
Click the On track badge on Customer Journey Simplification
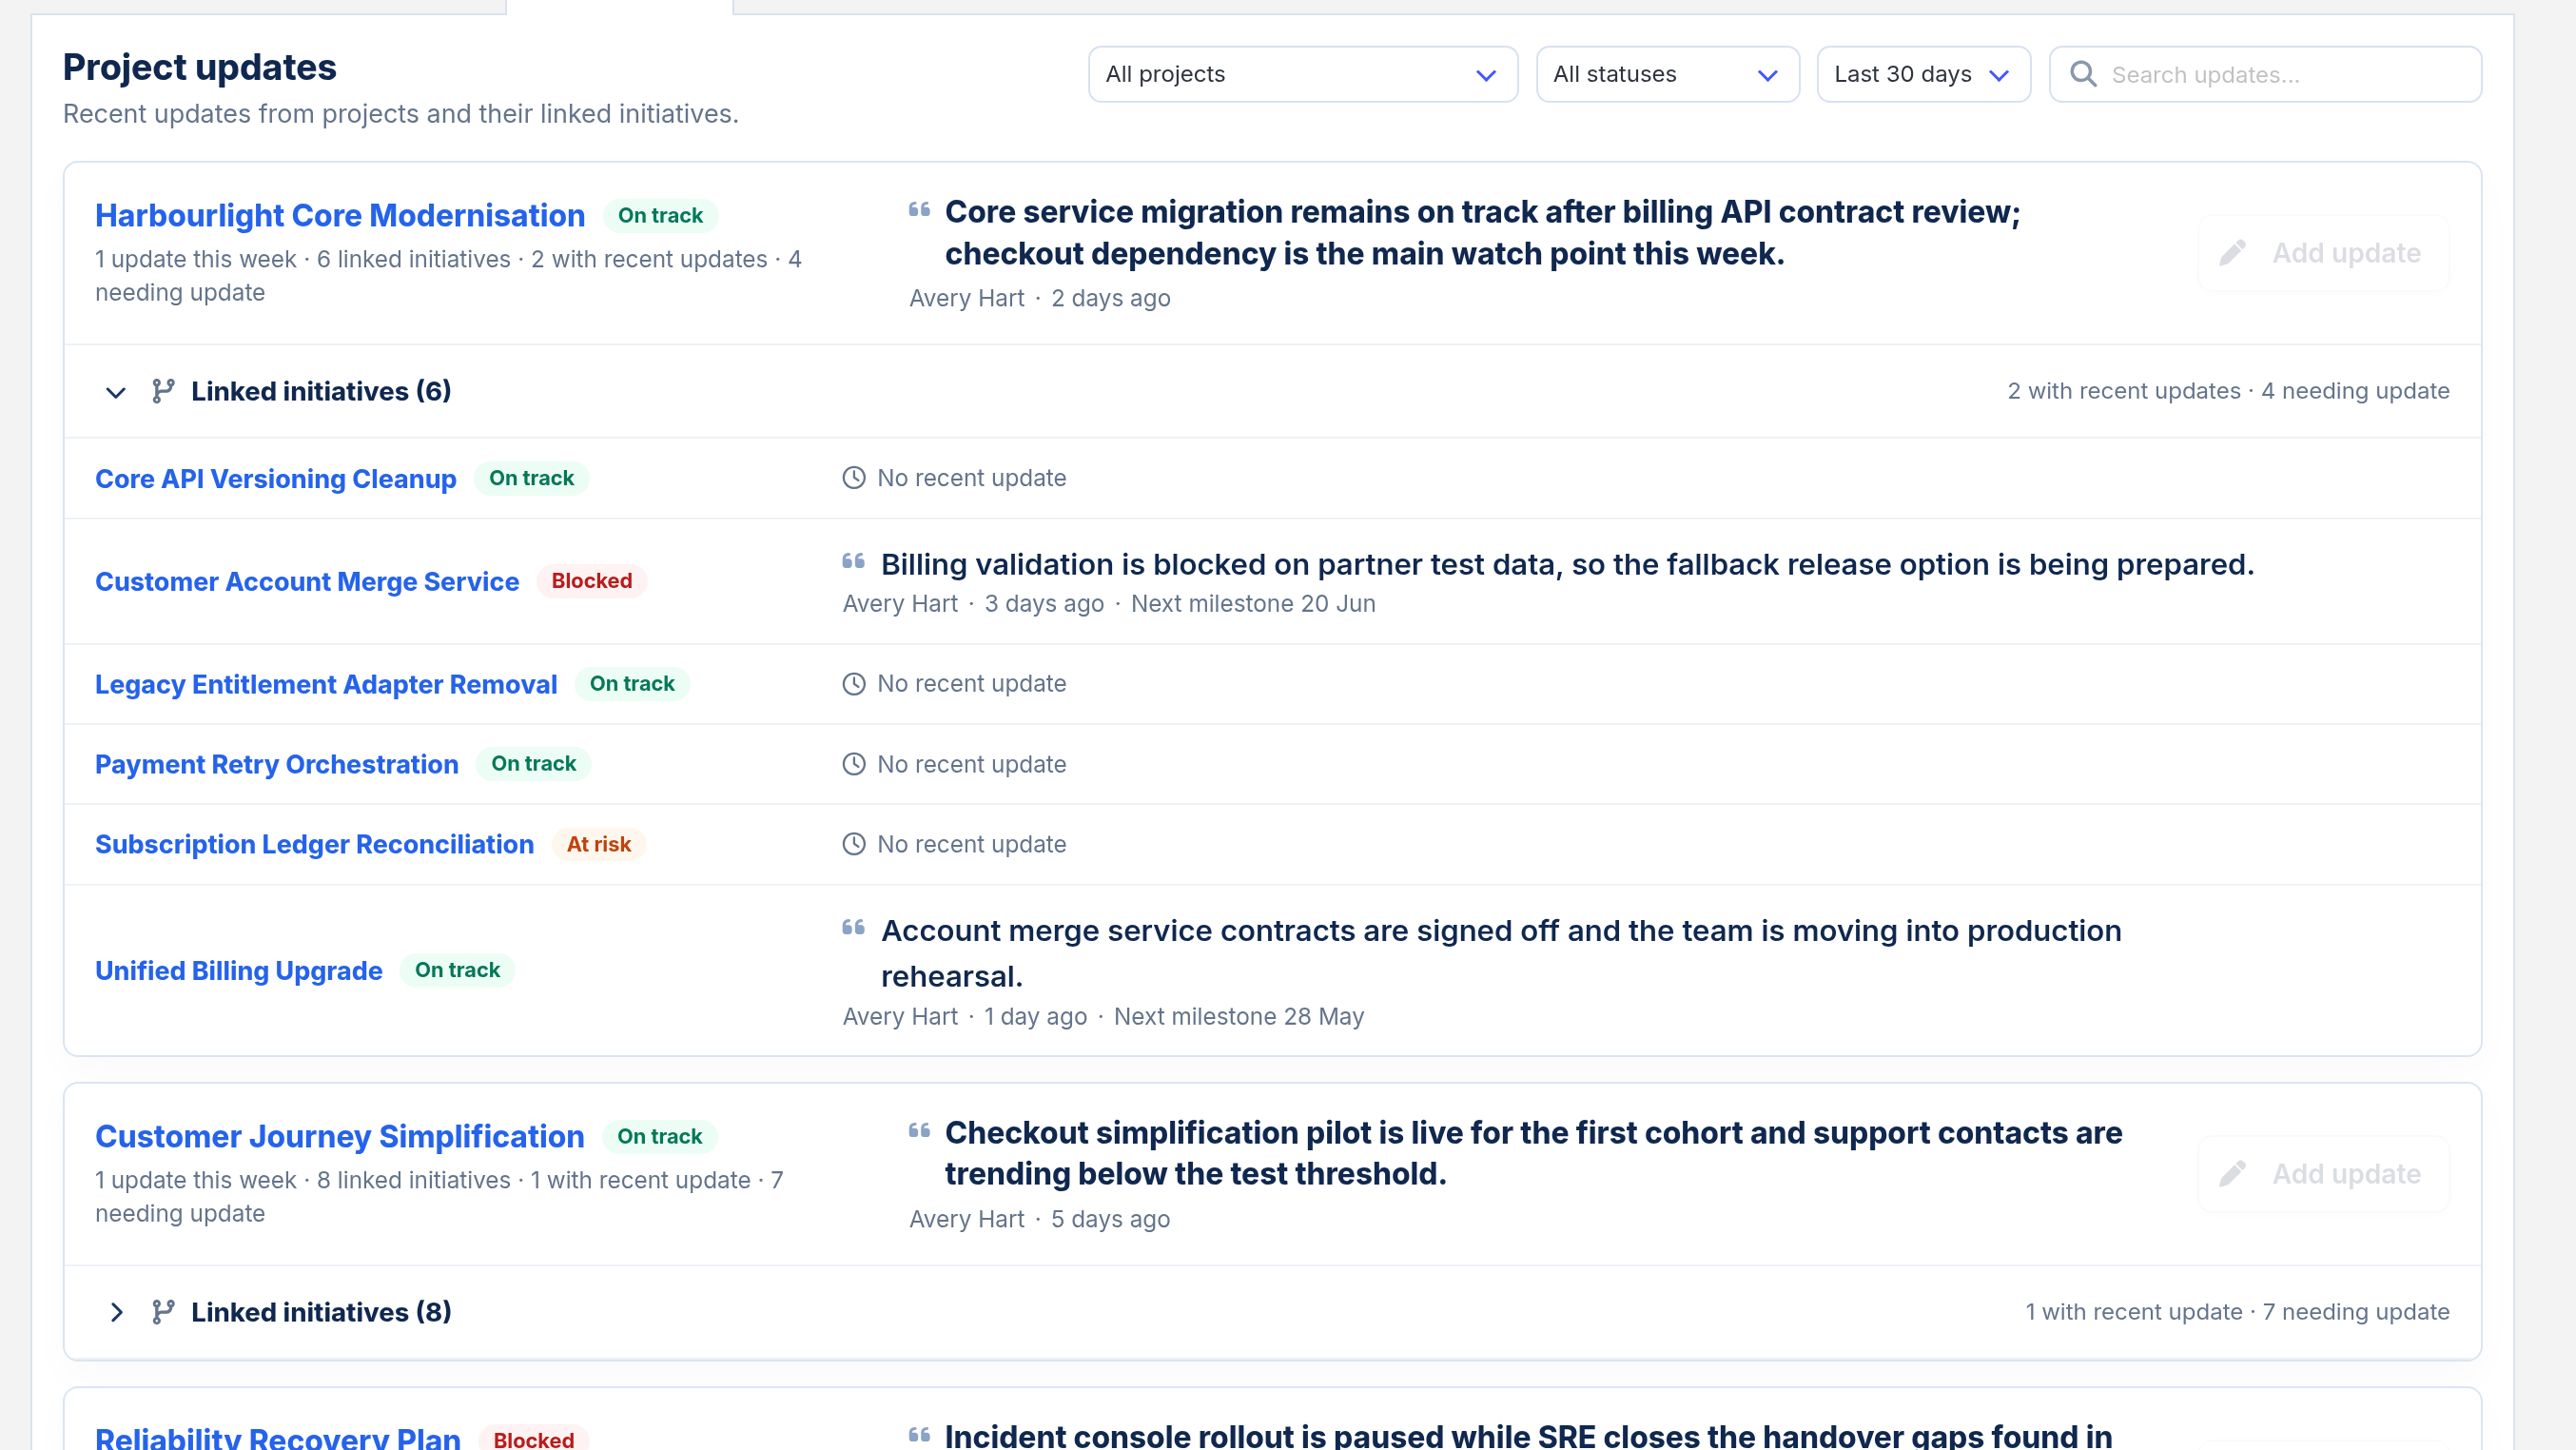(x=660, y=1136)
